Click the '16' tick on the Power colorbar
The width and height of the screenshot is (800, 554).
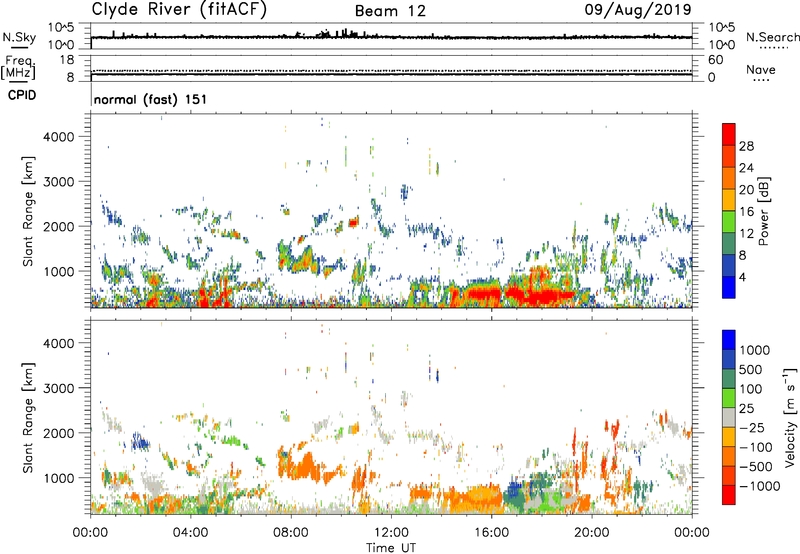pos(746,212)
